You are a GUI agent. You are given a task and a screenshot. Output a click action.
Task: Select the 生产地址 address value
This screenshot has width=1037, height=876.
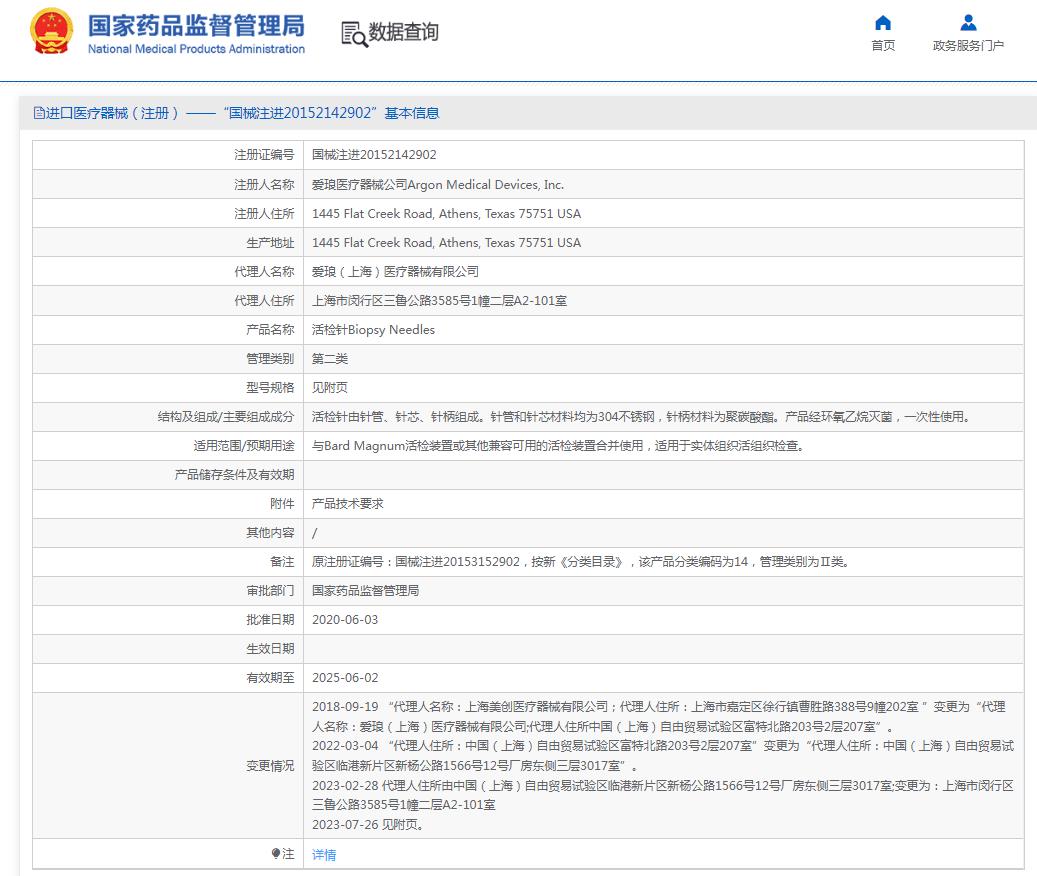click(446, 243)
